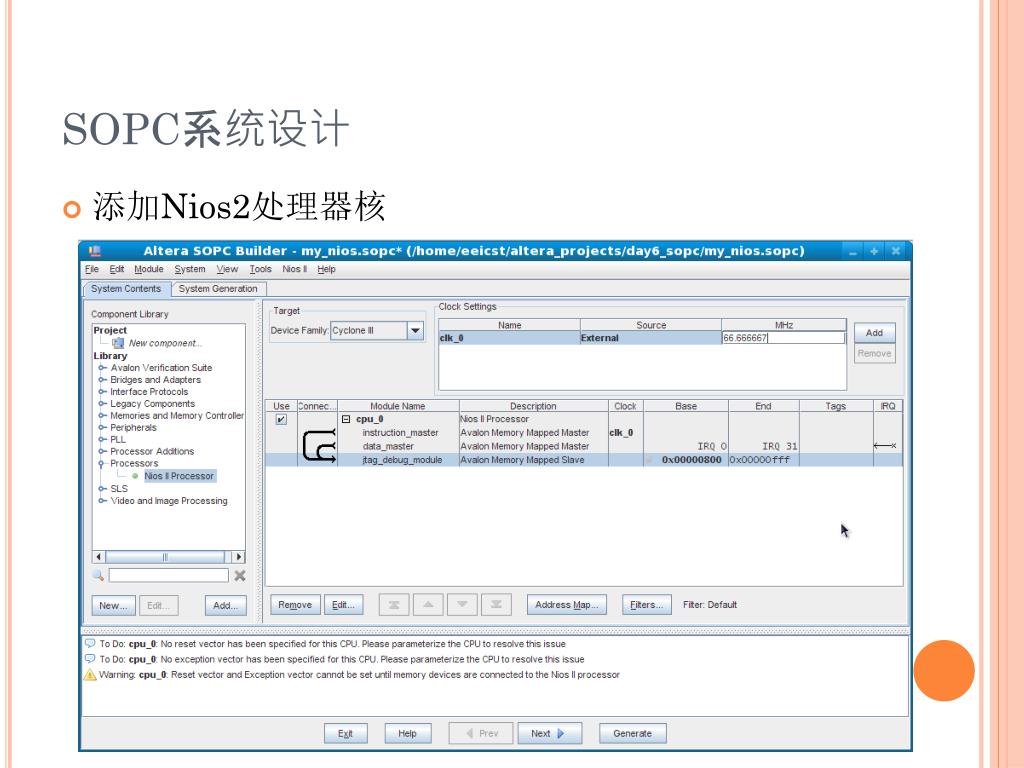The image size is (1024, 768).
Task: Click Remove in Clock Settings
Action: 874,353
